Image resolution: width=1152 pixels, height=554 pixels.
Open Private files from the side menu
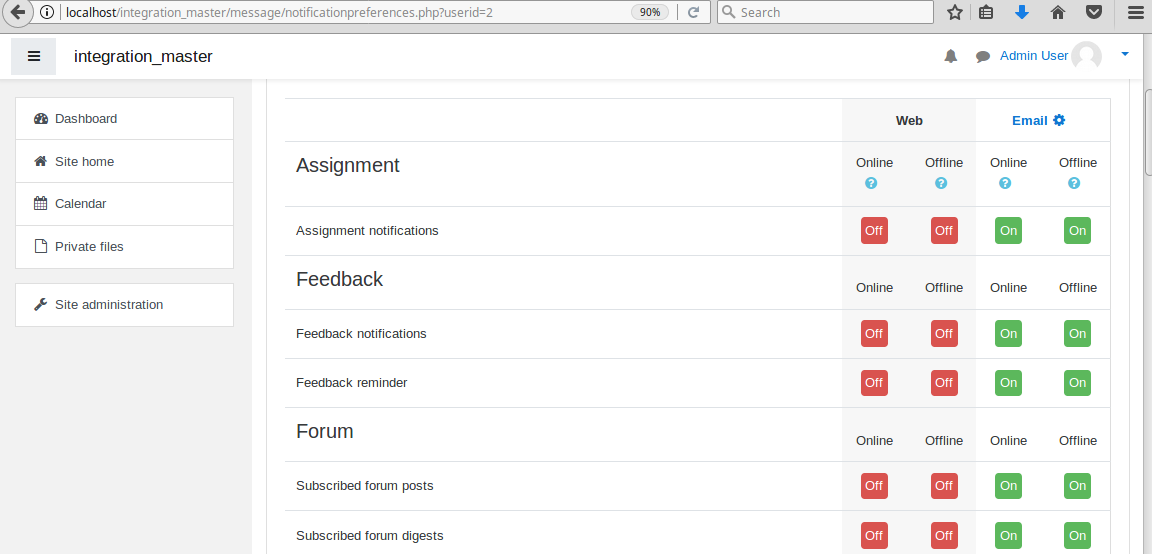124,246
